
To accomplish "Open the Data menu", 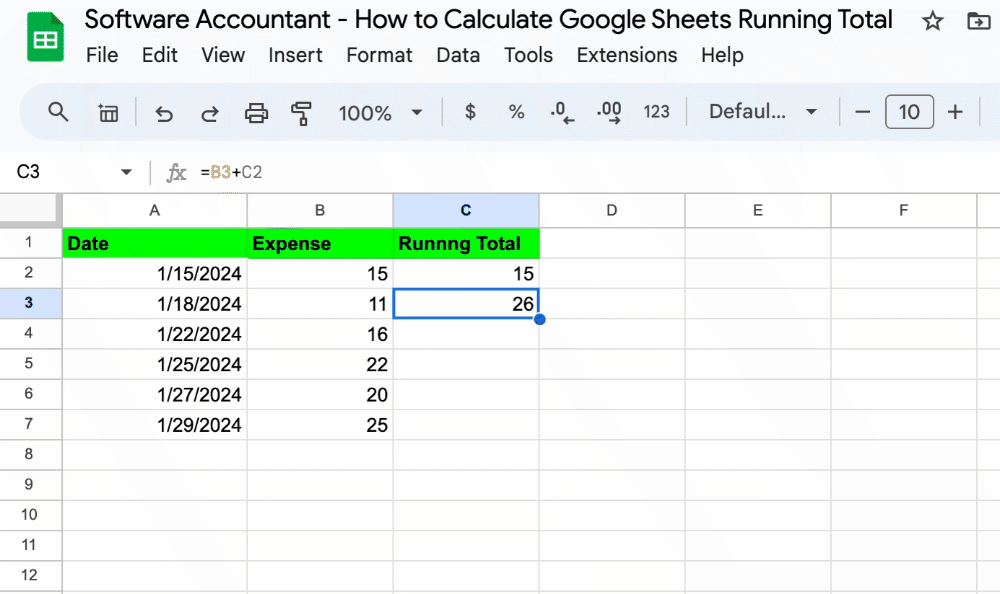I will click(458, 56).
